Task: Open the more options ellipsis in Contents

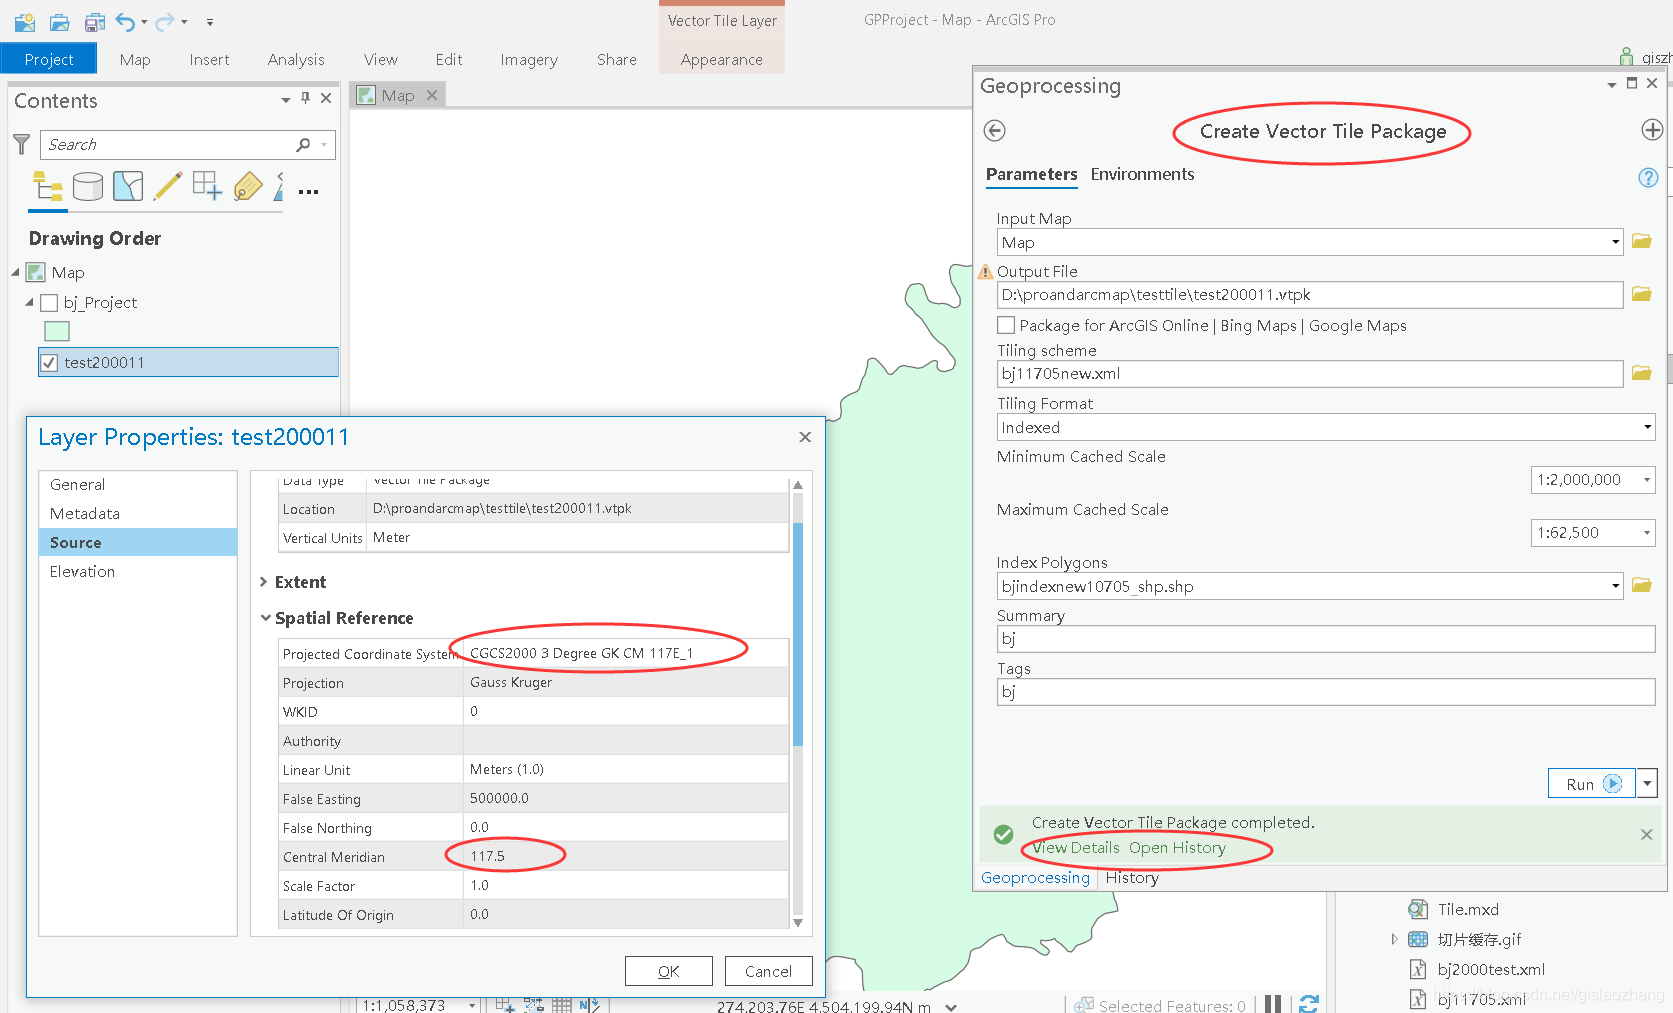Action: (308, 191)
